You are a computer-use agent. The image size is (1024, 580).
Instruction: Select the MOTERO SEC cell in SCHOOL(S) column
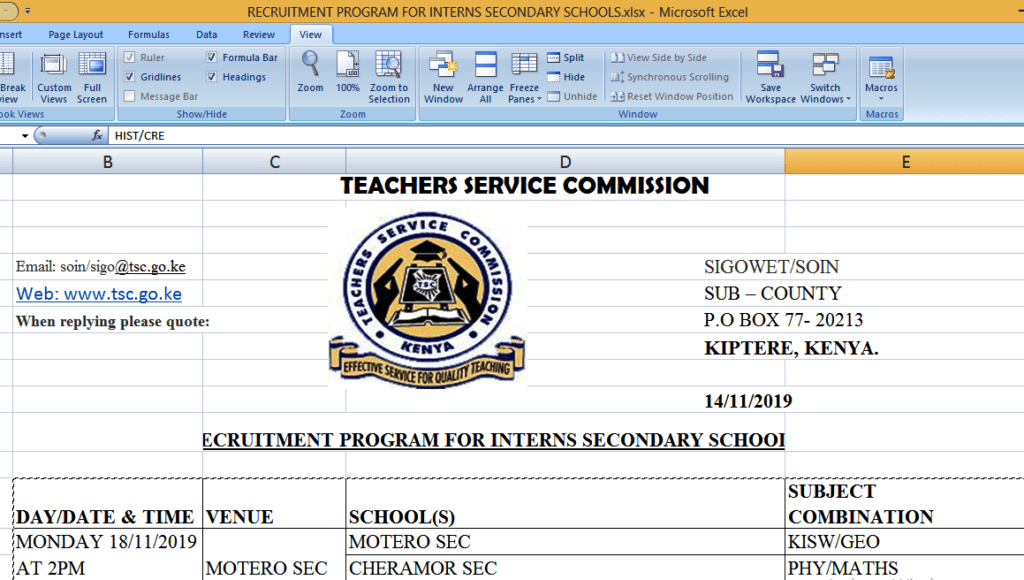click(x=566, y=541)
